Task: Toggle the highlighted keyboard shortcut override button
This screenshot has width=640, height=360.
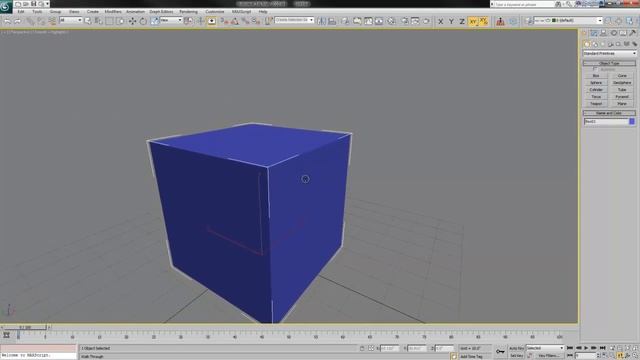Action: click(211, 21)
